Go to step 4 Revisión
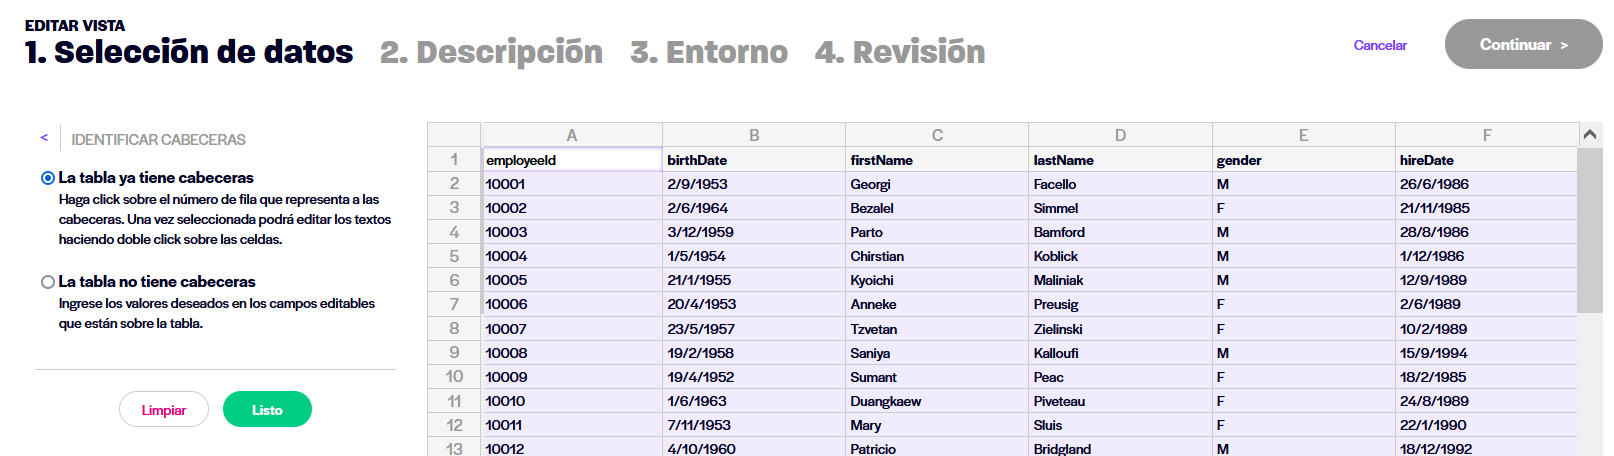Viewport: 1614px width, 456px height. (x=900, y=52)
